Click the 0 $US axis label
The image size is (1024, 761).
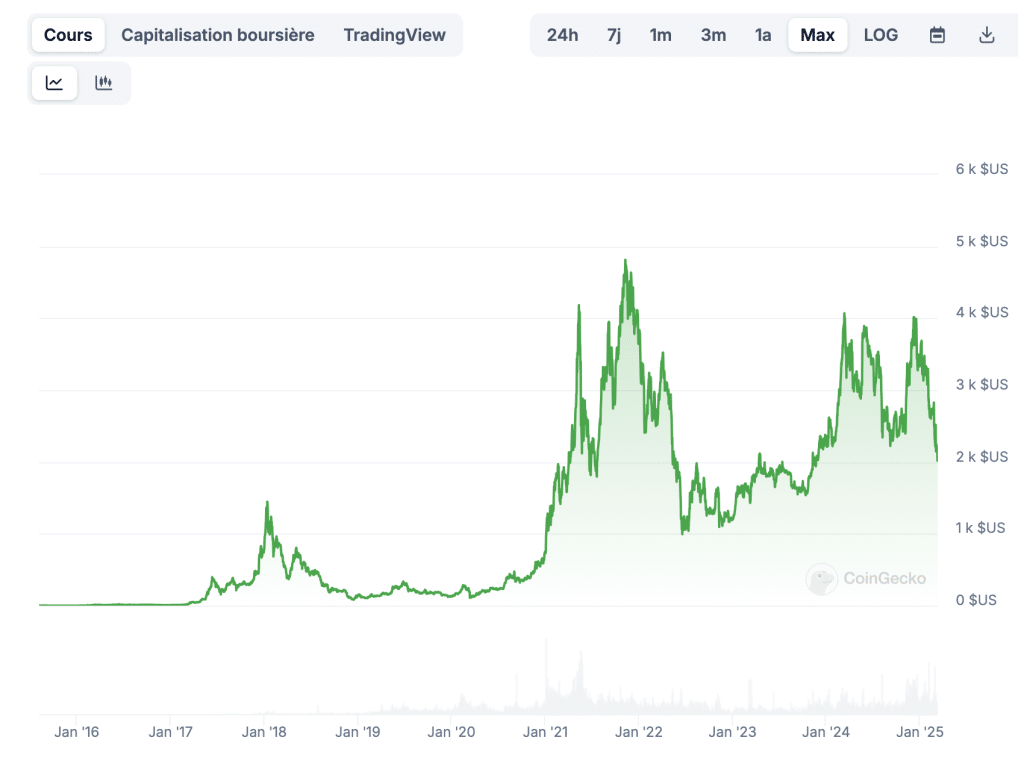(x=976, y=600)
